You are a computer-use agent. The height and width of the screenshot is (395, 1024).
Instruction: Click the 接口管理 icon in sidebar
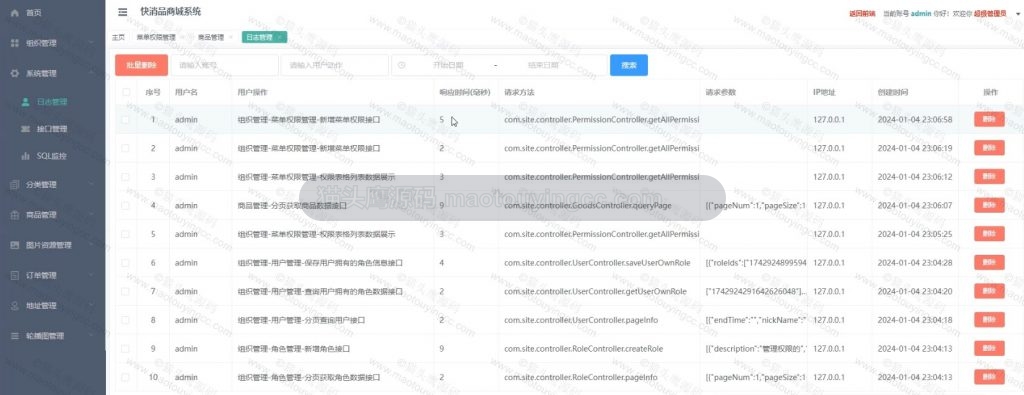pyautogui.click(x=25, y=129)
